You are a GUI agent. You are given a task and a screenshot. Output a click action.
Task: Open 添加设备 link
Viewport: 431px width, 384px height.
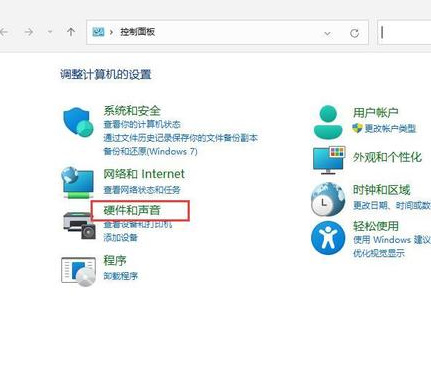click(x=120, y=237)
